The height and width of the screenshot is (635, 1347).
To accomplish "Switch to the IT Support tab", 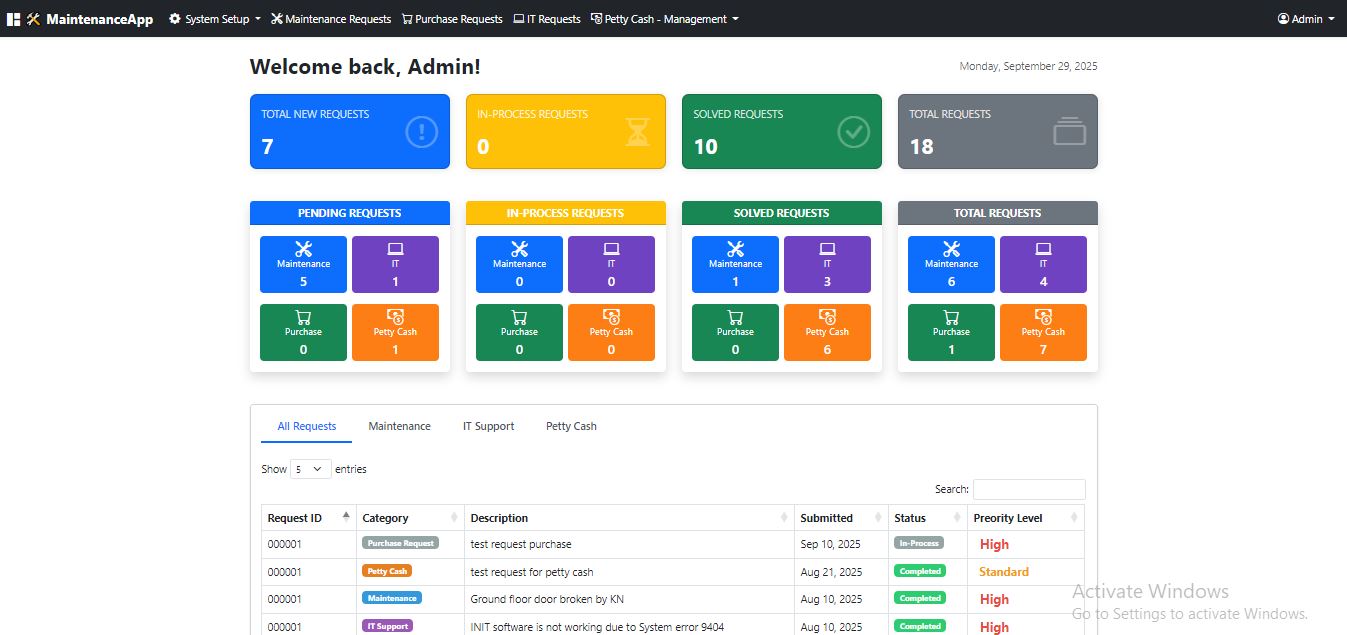I will 488,426.
